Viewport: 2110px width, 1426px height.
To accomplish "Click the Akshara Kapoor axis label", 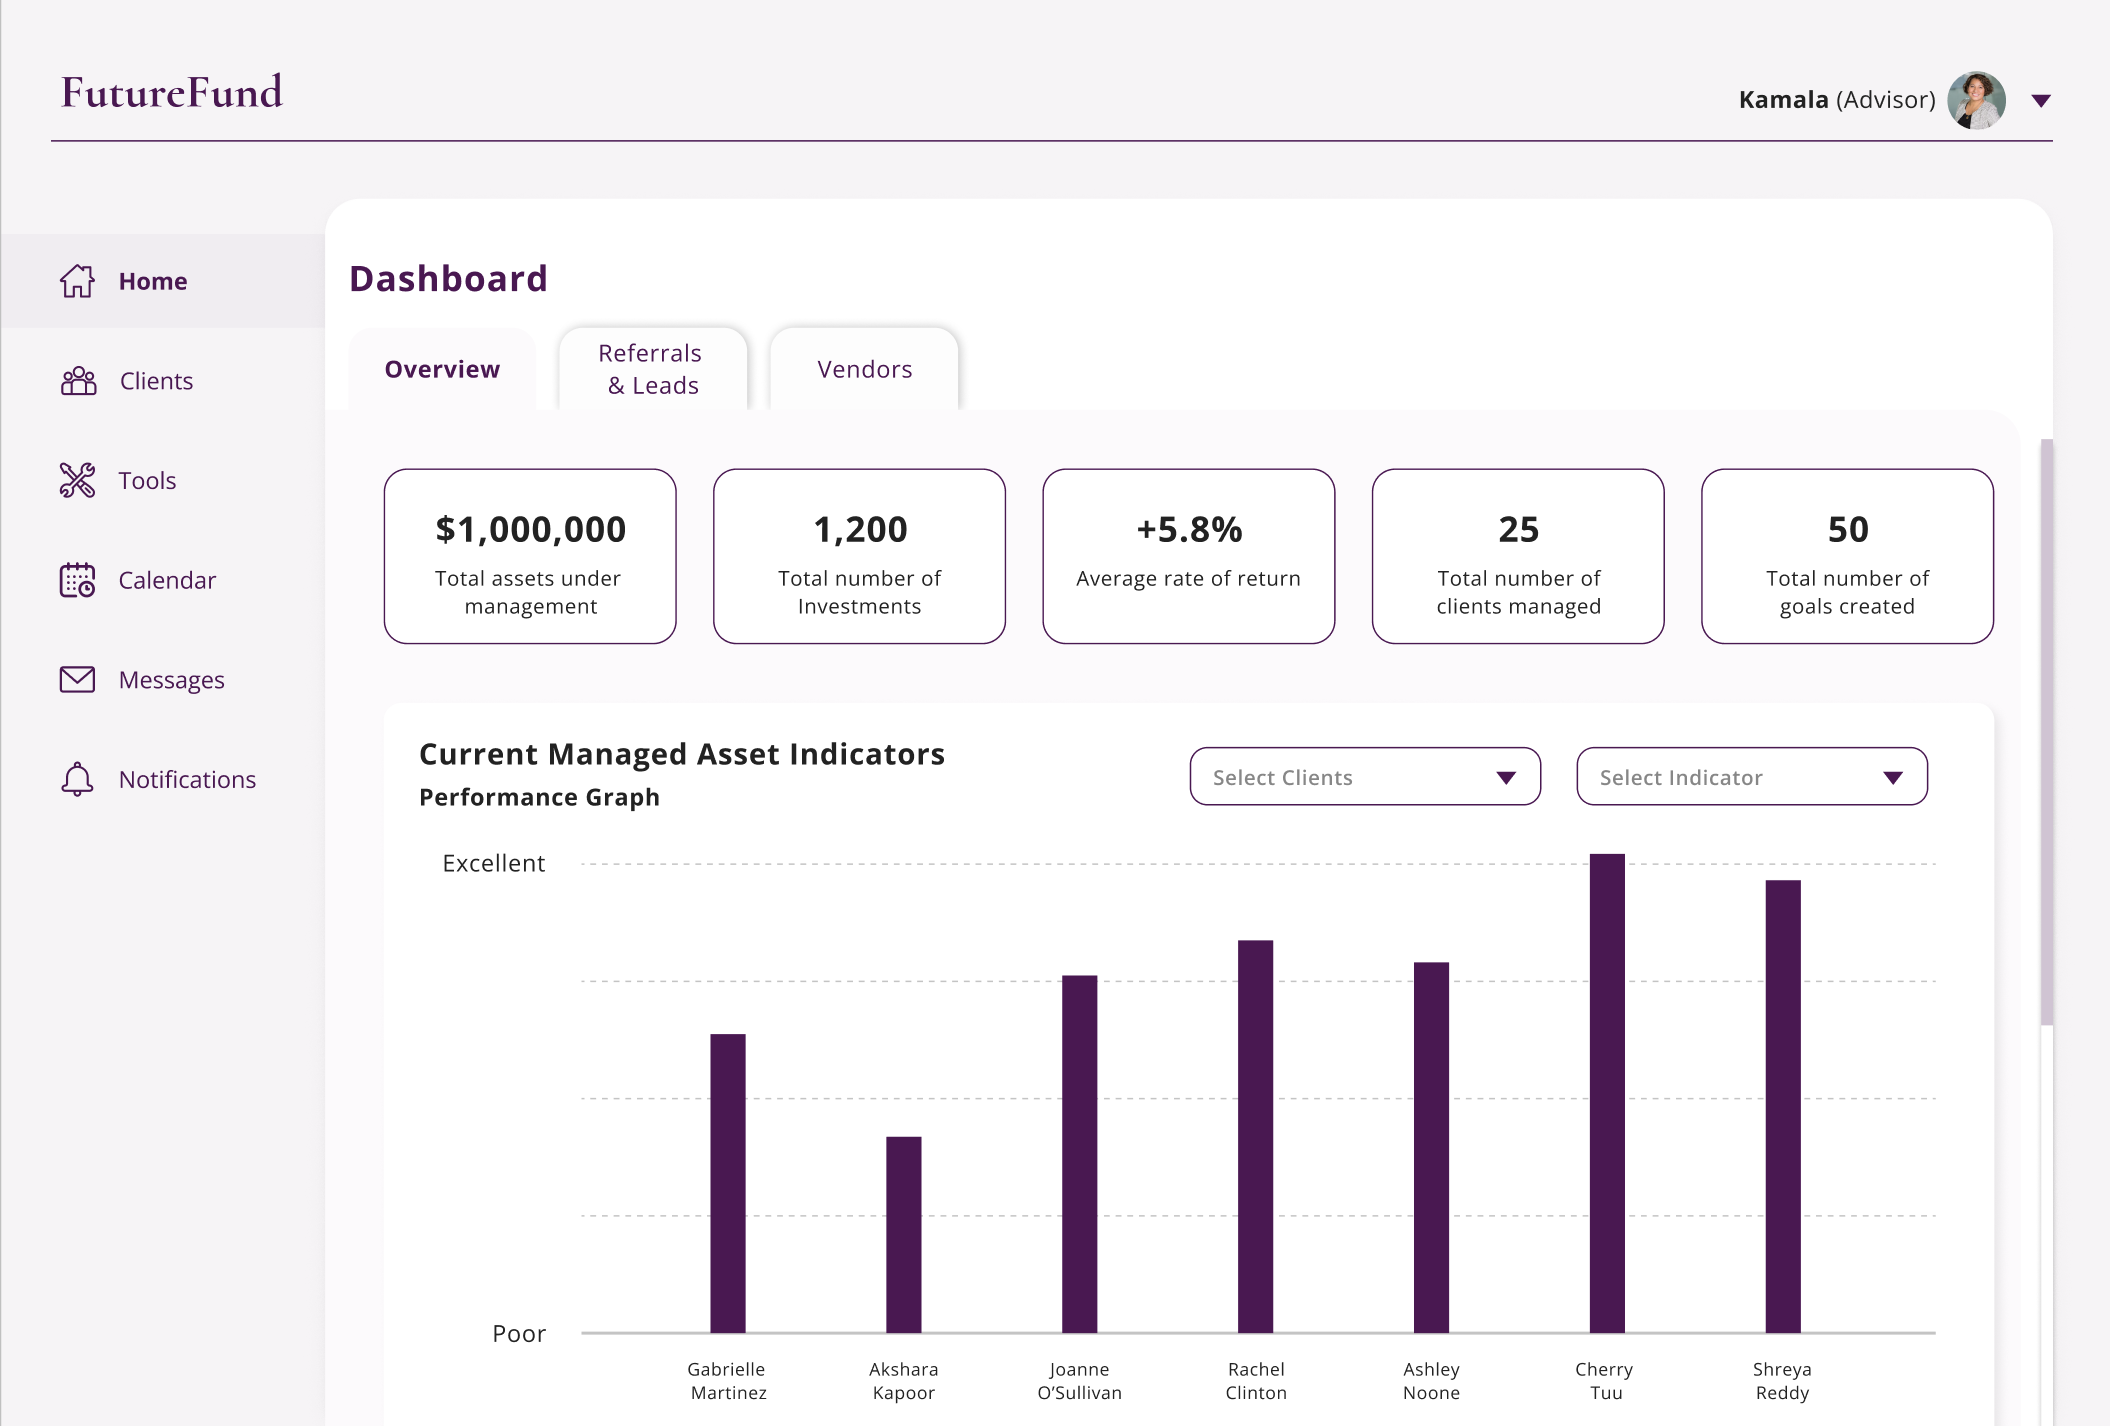I will click(x=903, y=1381).
